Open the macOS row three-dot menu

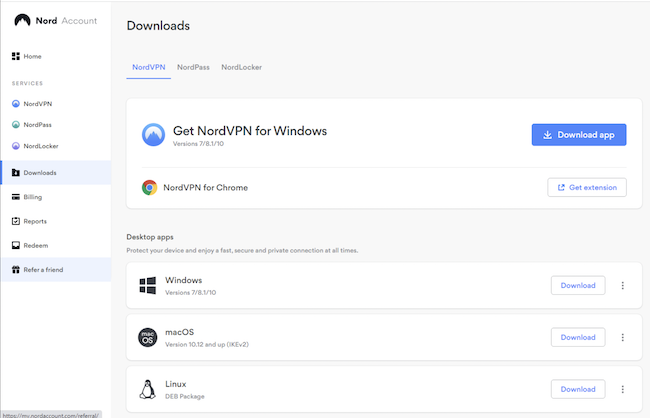tap(623, 338)
